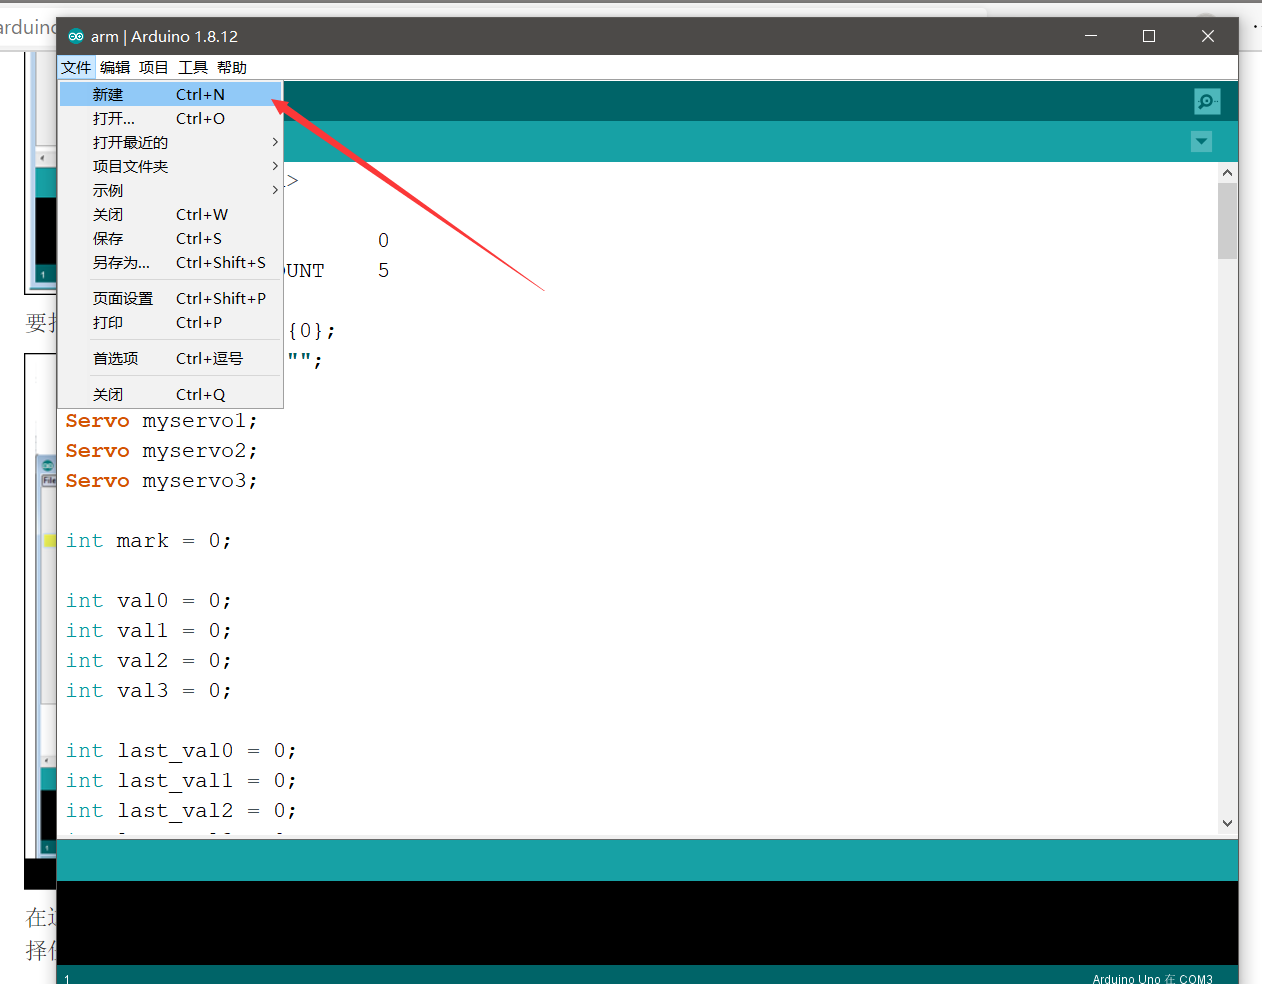Select 保存 Ctrl+S menu entry
Image resolution: width=1262 pixels, height=984 pixels.
pyautogui.click(x=171, y=238)
